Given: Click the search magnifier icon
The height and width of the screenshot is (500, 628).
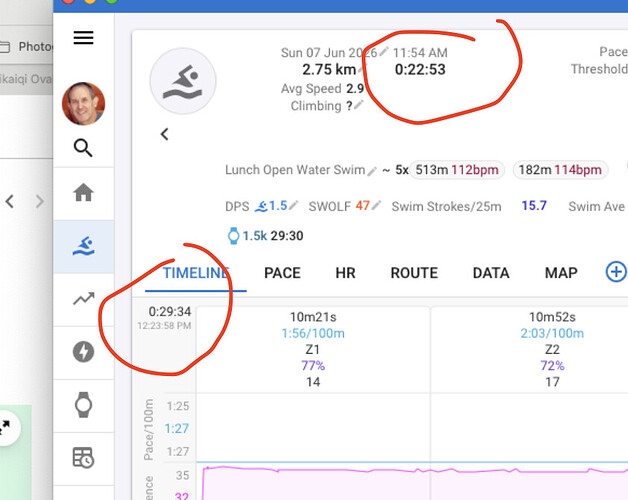Looking at the screenshot, I should click(x=83, y=147).
